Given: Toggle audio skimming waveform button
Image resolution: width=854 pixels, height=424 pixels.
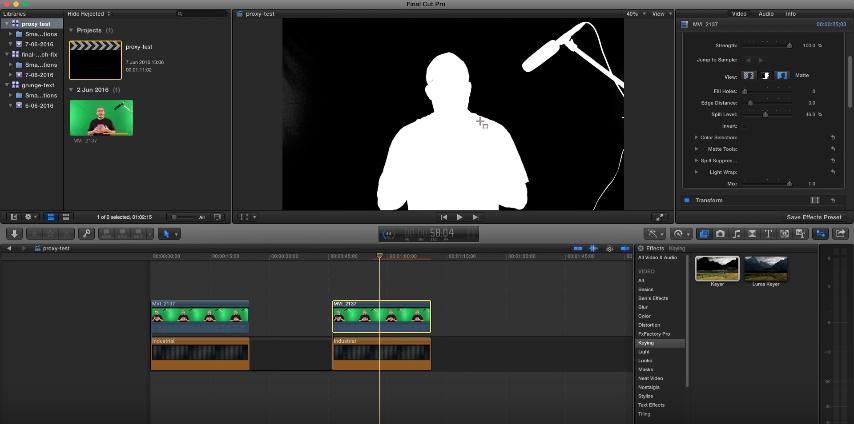Looking at the screenshot, I should 594,249.
